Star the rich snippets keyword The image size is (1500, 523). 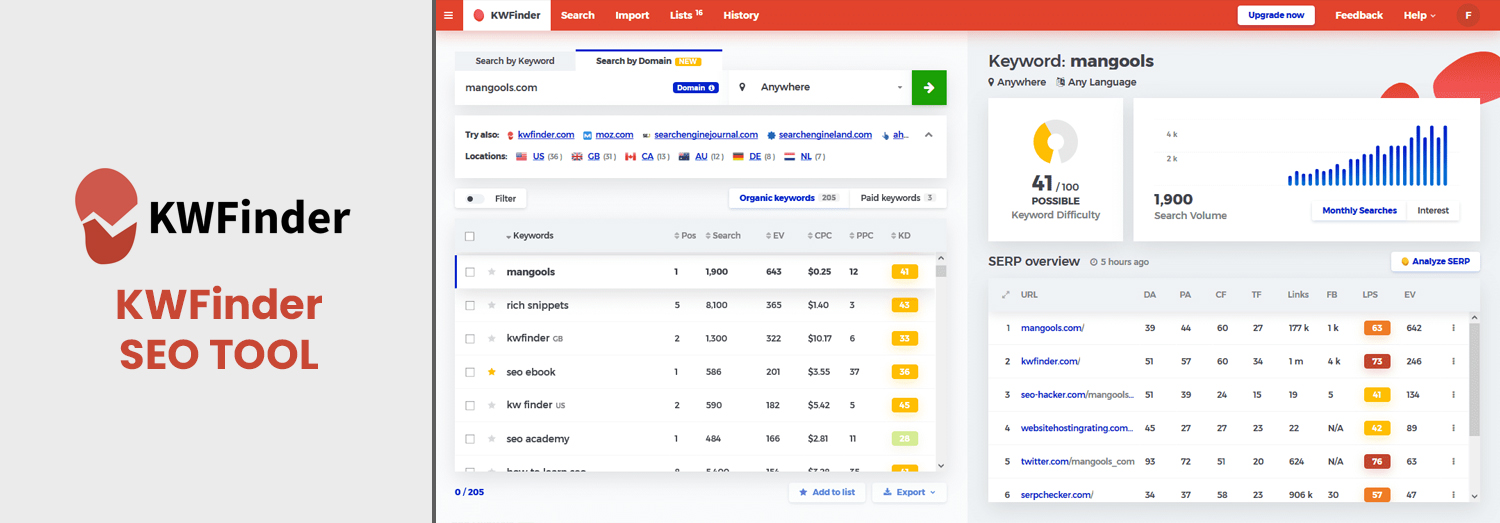pos(491,305)
